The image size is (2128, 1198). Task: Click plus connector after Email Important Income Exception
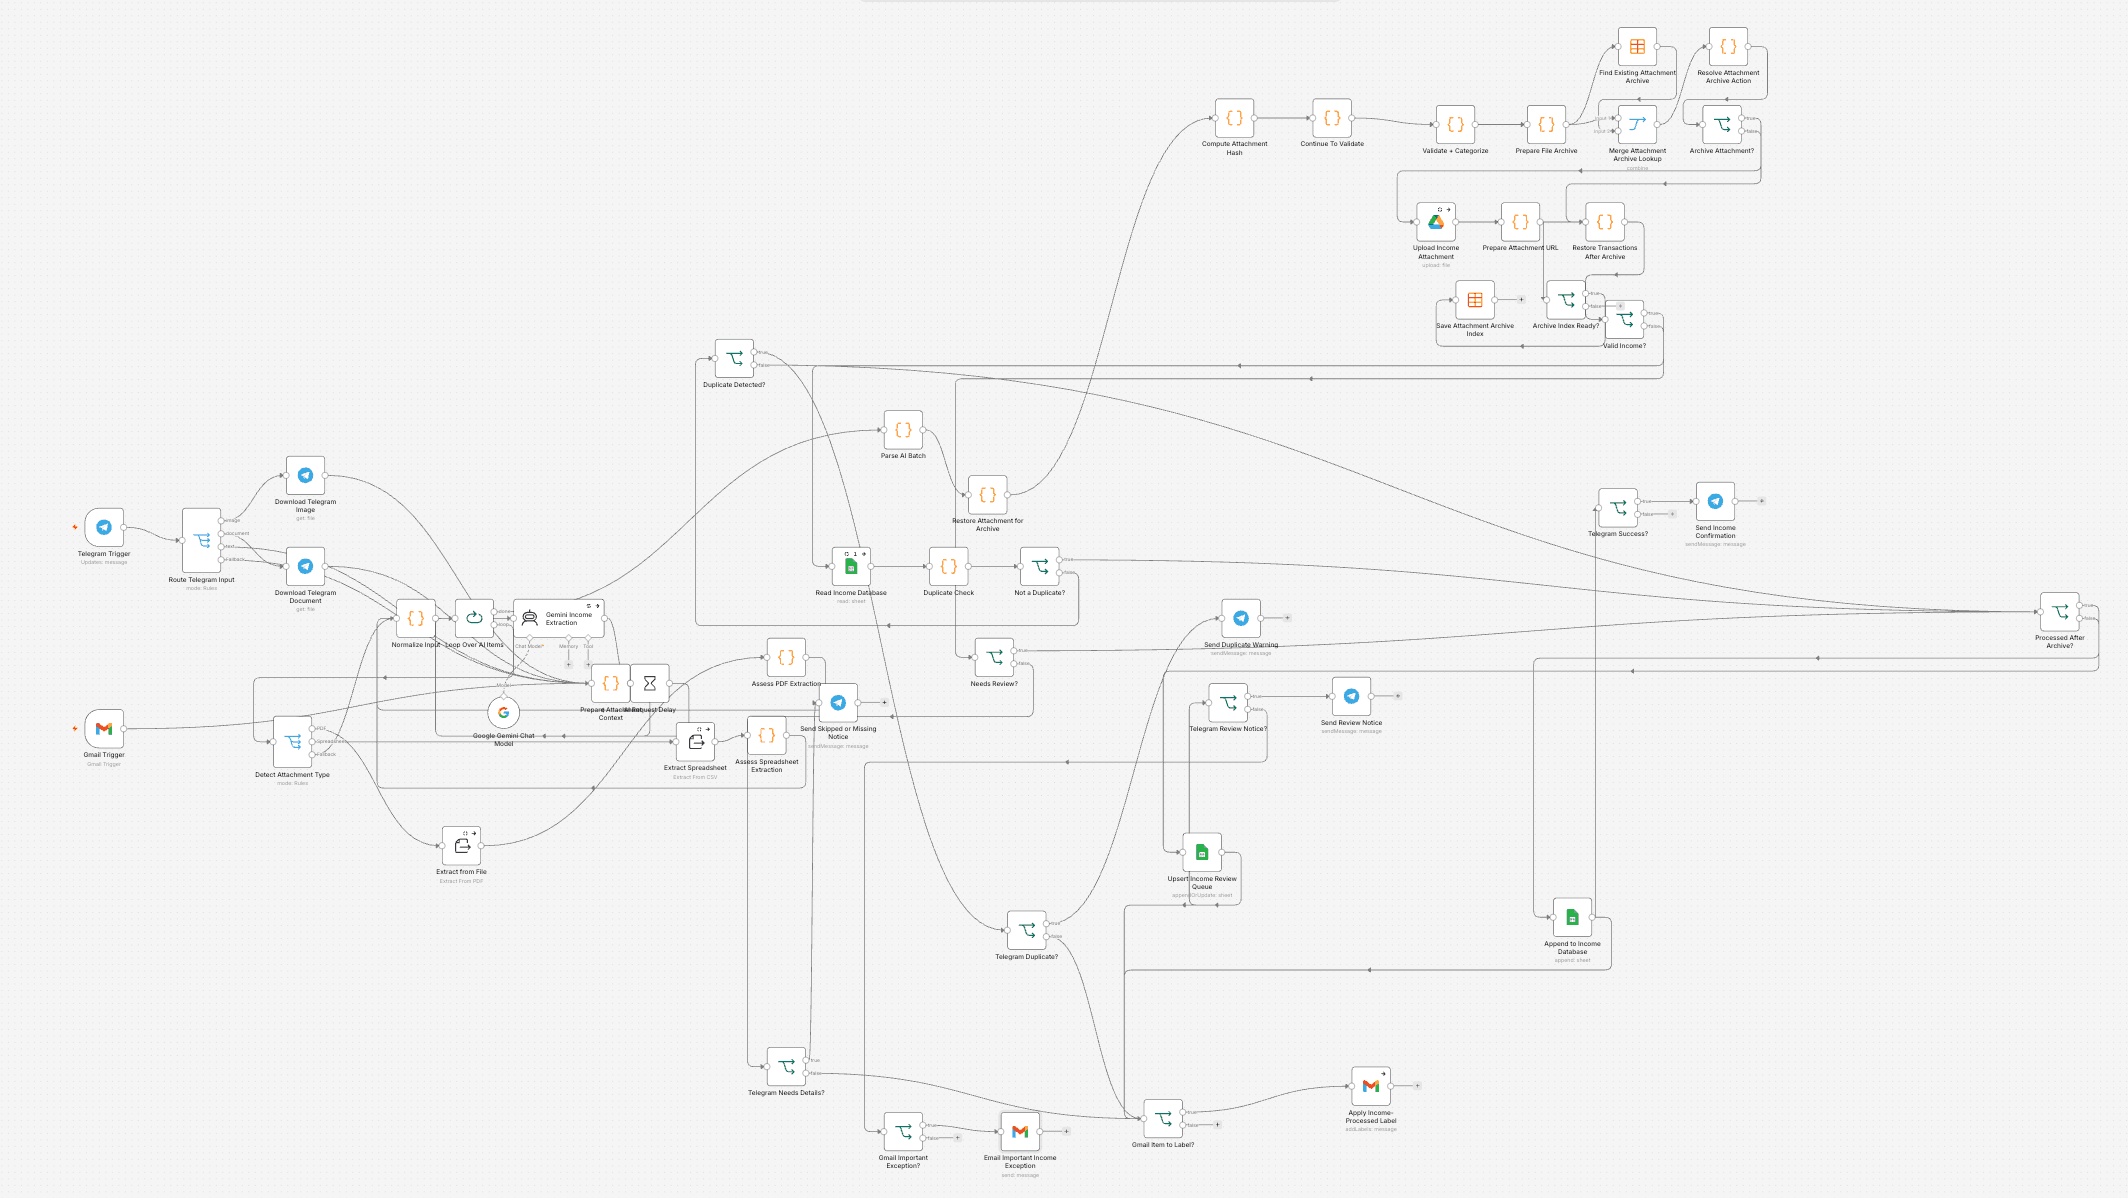coord(1066,1131)
